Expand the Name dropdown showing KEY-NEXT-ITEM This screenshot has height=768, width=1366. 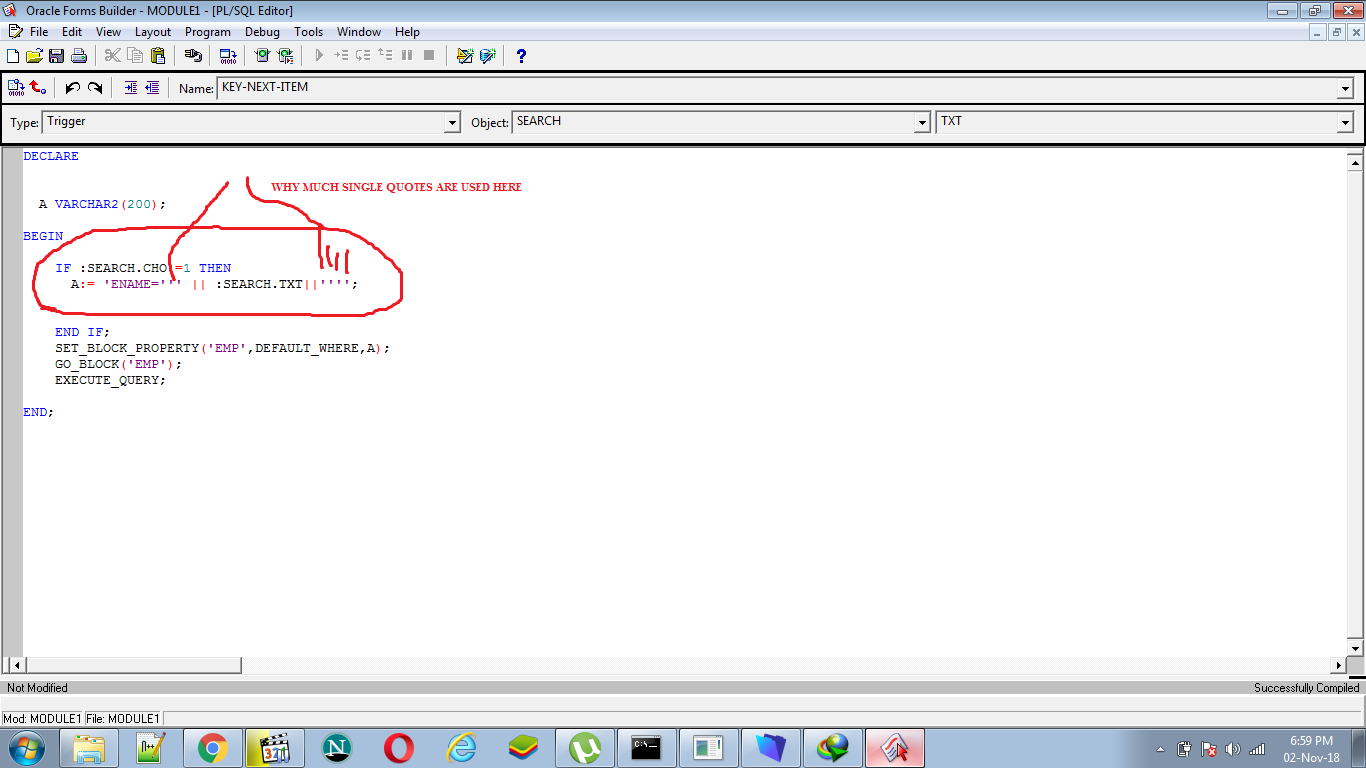coord(1344,89)
